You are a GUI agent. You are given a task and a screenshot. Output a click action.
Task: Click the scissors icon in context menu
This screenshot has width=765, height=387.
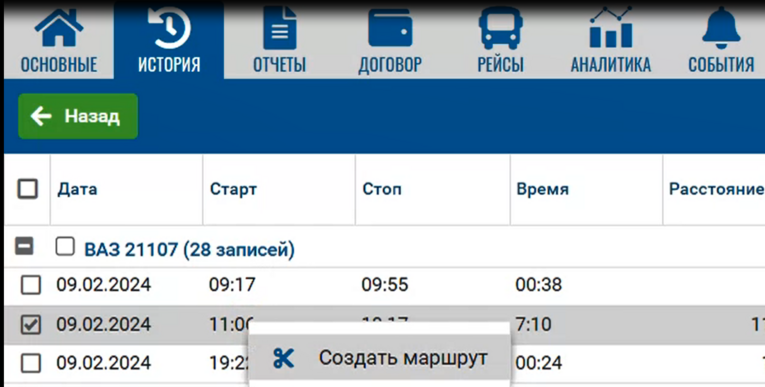(283, 359)
